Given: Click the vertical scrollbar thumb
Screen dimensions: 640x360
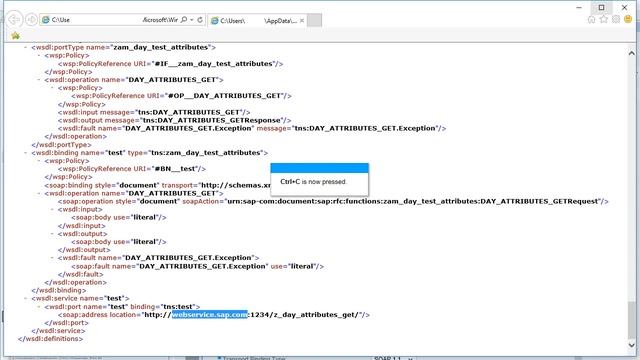Looking at the screenshot, I should coord(631,320).
